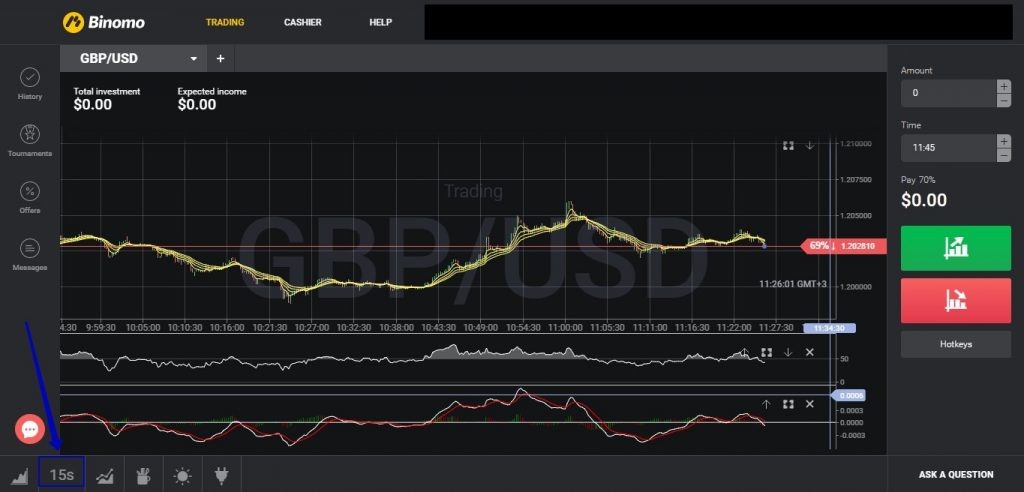Maximize the main price chart
Screen dimensions: 1024x492
click(788, 146)
